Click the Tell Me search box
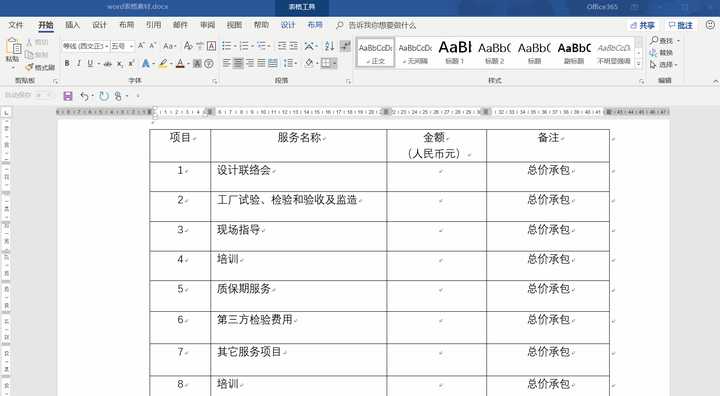Screen dimensions: 720x396 pyautogui.click(x=377, y=25)
